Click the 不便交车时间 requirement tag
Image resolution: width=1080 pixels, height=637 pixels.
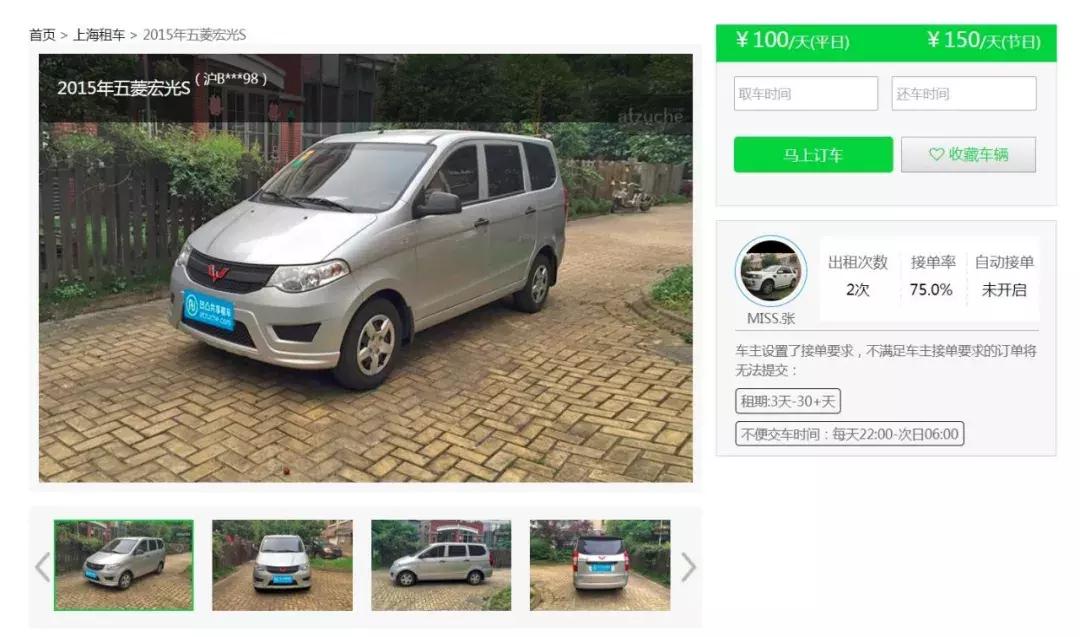[849, 434]
